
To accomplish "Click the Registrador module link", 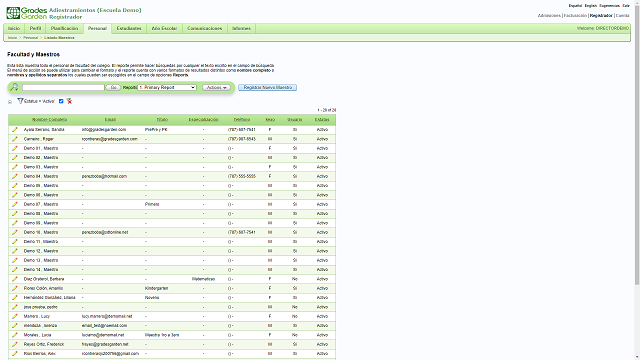I will (601, 16).
